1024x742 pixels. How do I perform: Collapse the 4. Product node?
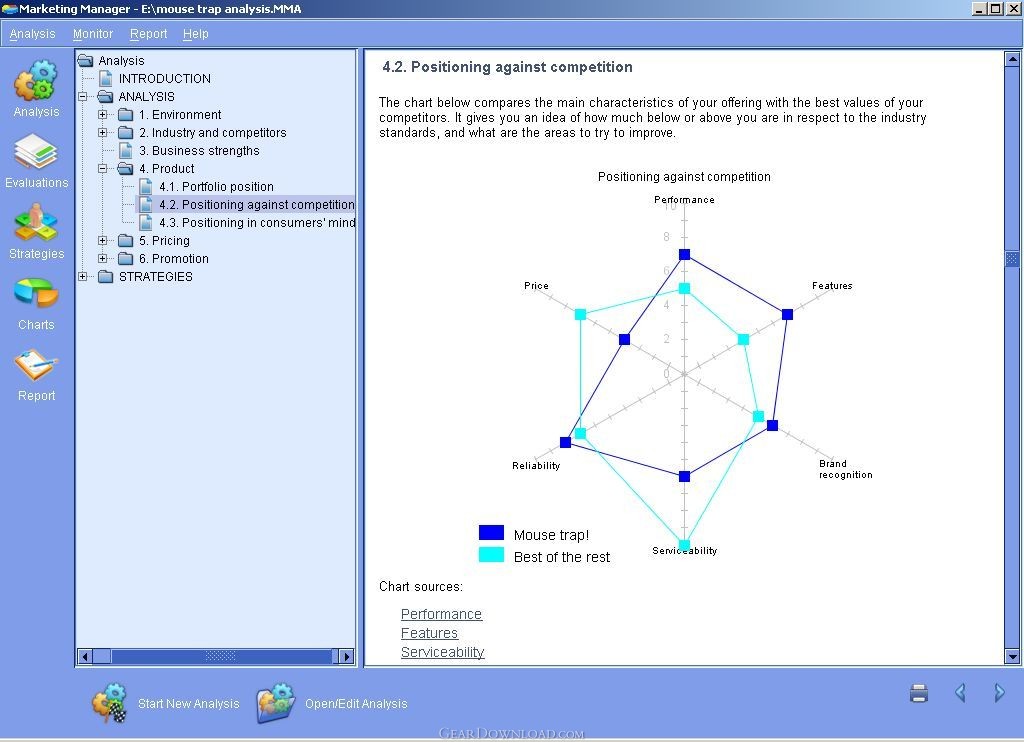(103, 169)
